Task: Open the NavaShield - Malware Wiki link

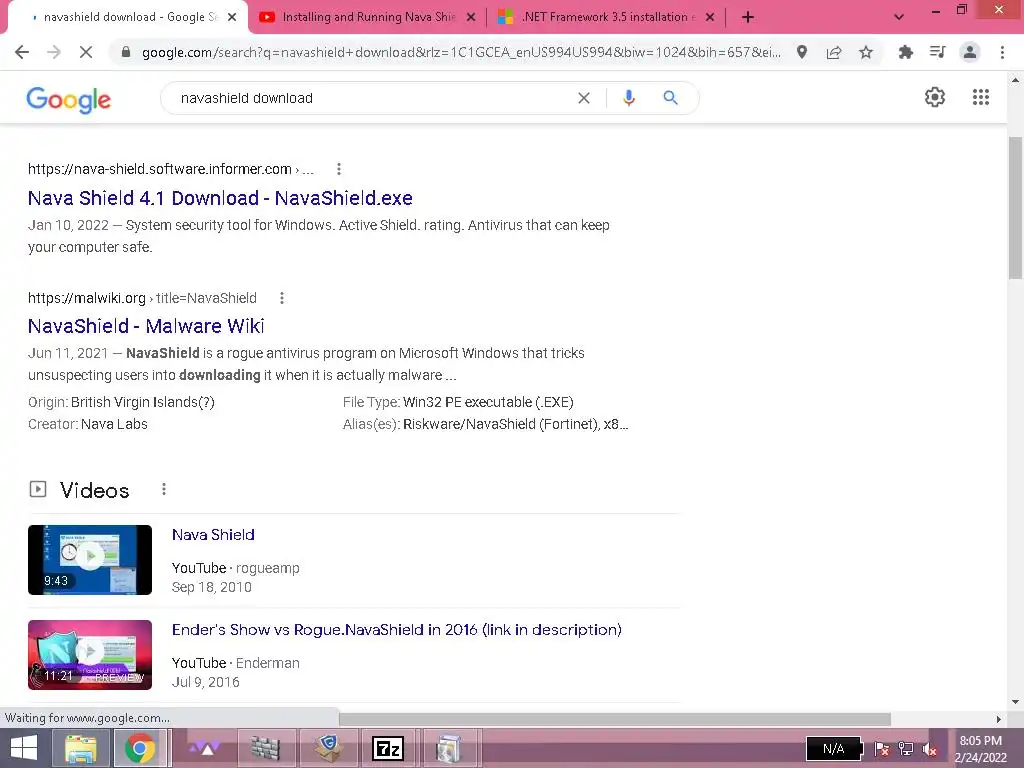Action: click(146, 326)
